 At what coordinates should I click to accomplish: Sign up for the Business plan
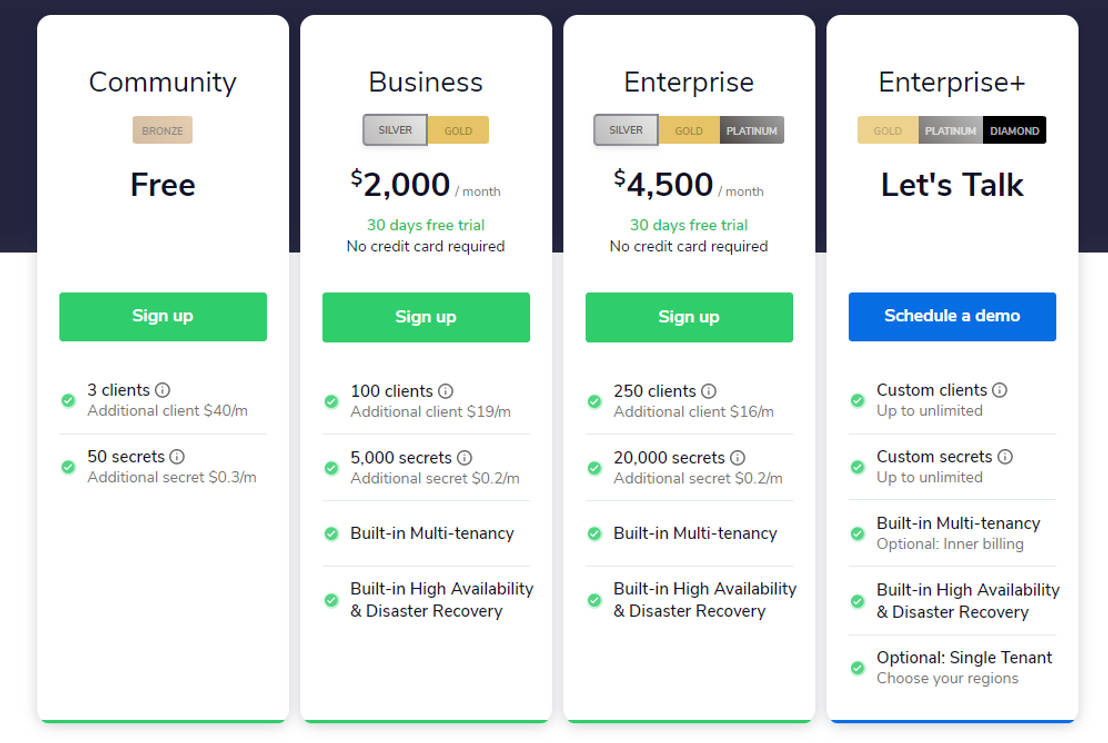tap(425, 317)
